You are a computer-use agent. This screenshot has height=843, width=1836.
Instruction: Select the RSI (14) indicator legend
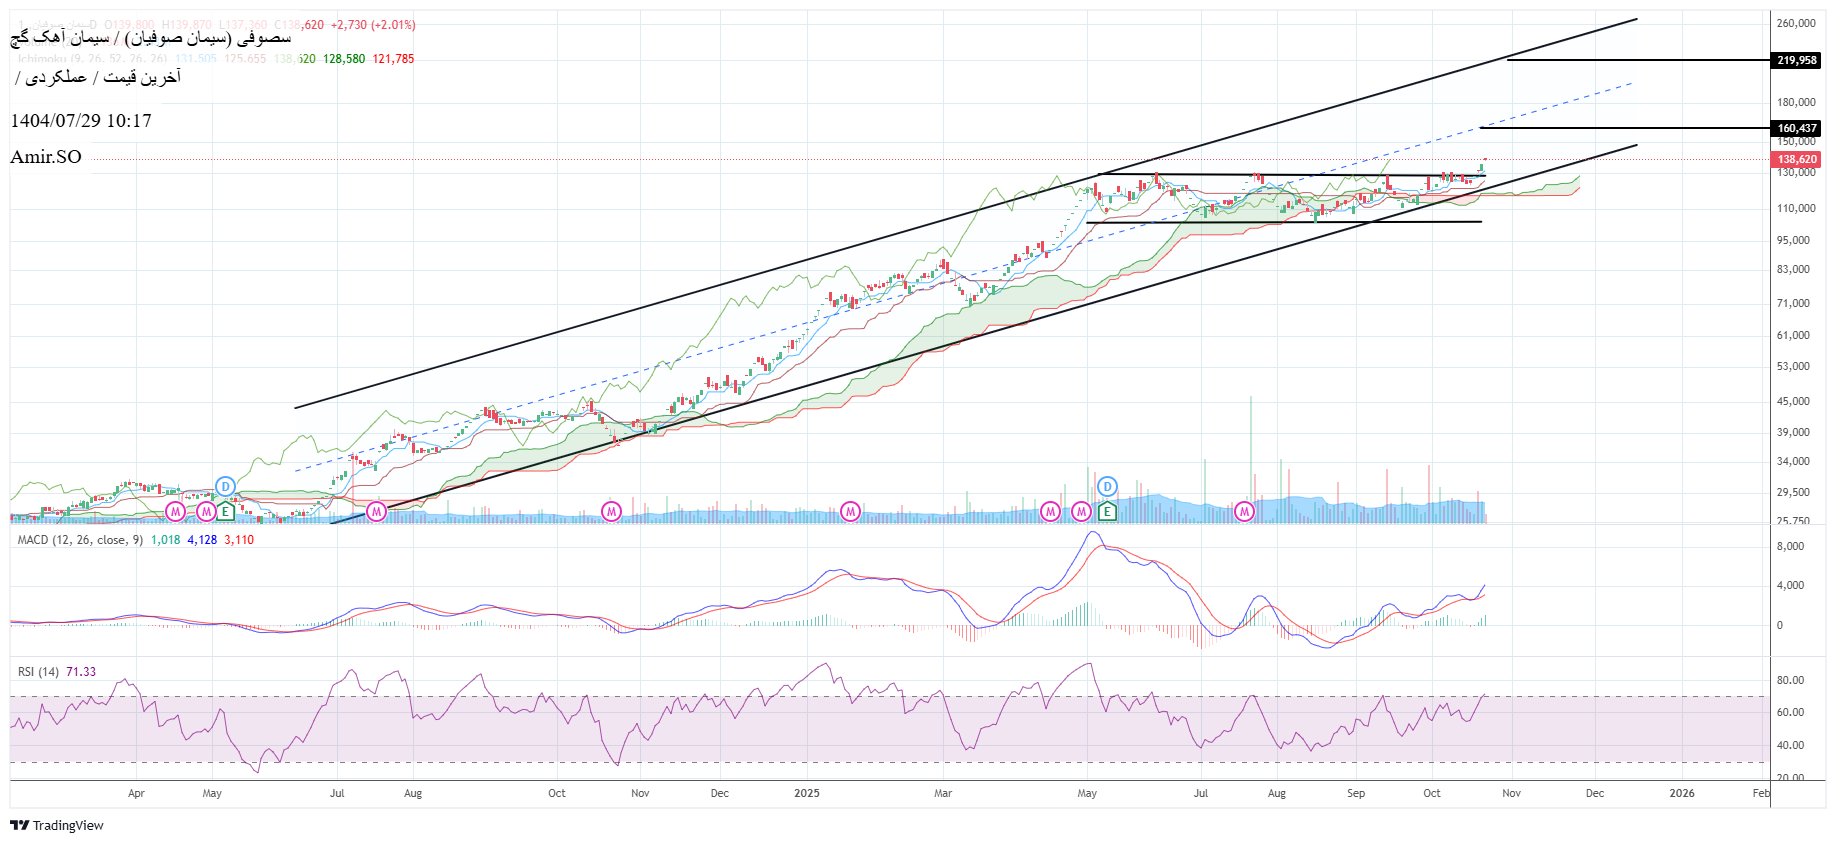(38, 672)
